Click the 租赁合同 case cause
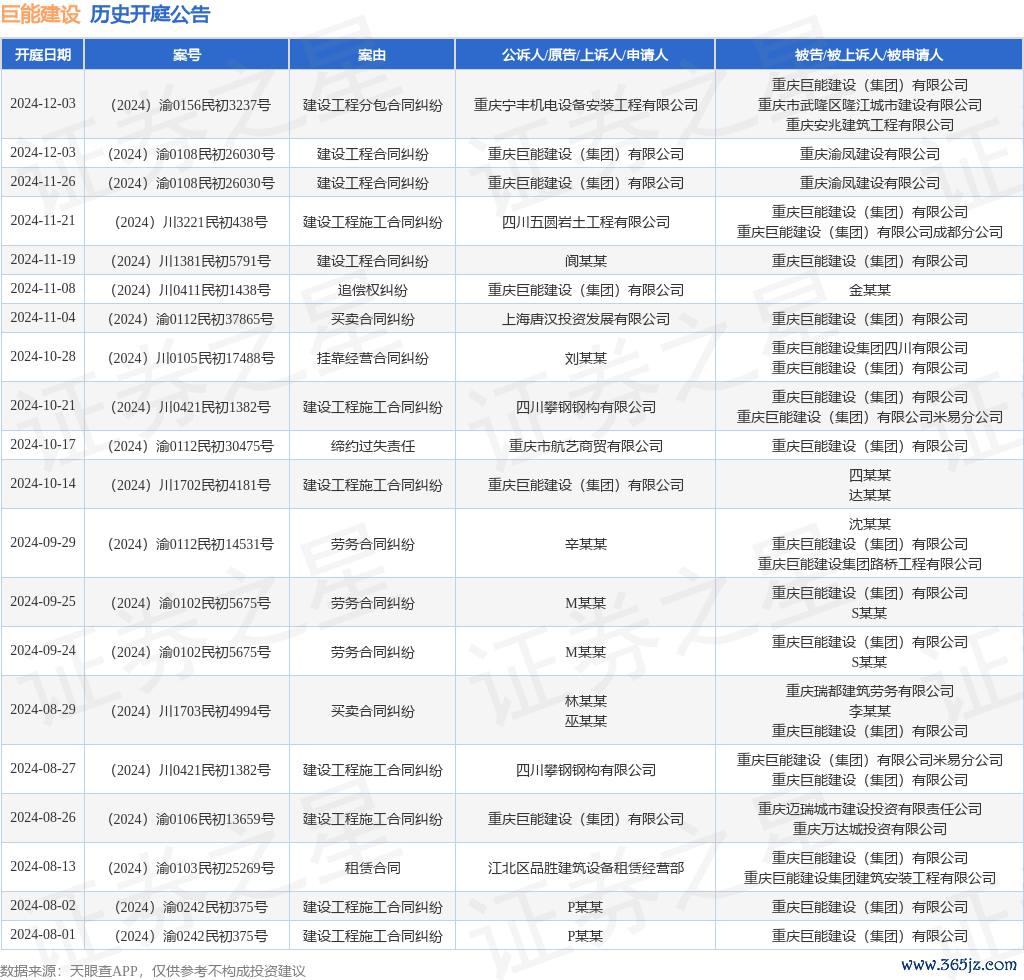Image resolution: width=1024 pixels, height=980 pixels. click(372, 868)
